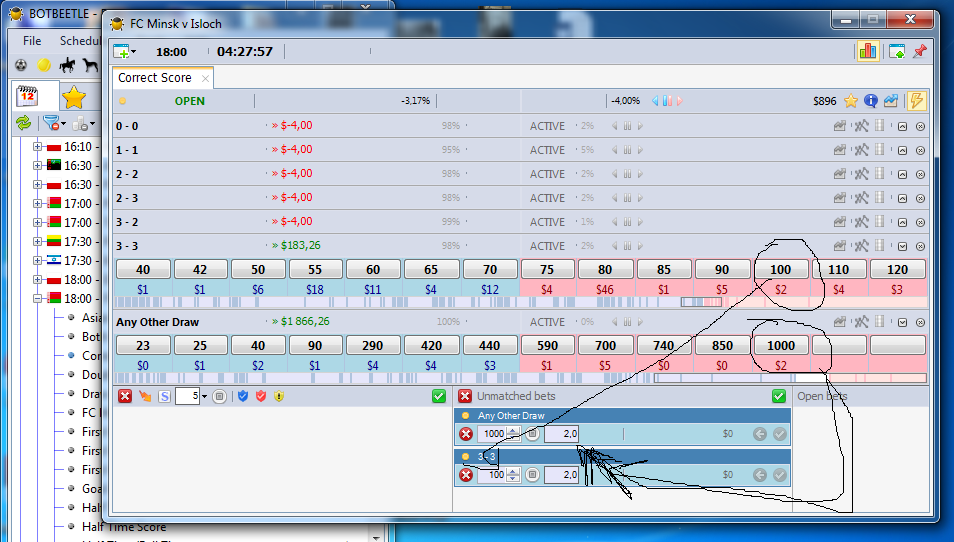The width and height of the screenshot is (954, 542).
Task: Click the green checkmark in Unmatched bets header
Action: 779,396
